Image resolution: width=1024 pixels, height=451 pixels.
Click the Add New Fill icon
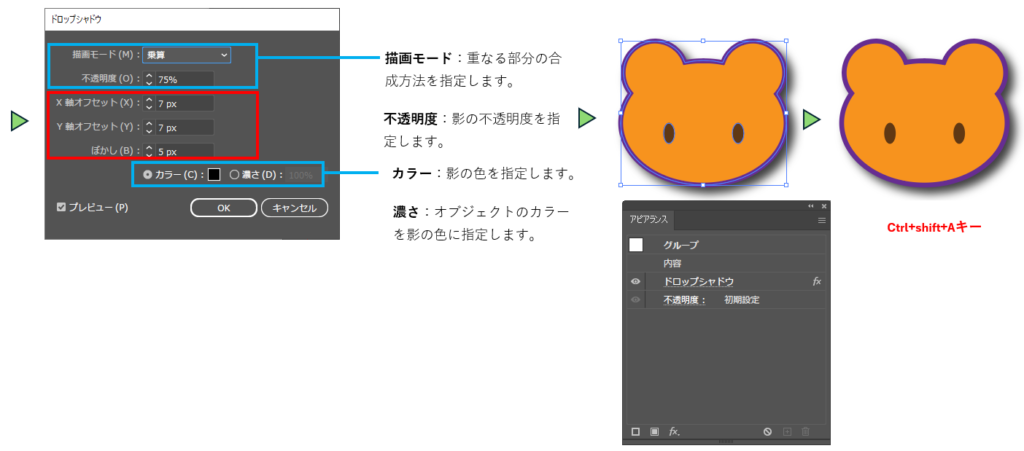(654, 432)
